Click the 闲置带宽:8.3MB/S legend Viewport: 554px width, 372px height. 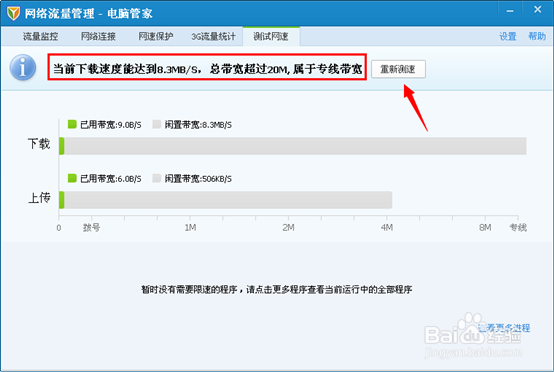[192, 125]
